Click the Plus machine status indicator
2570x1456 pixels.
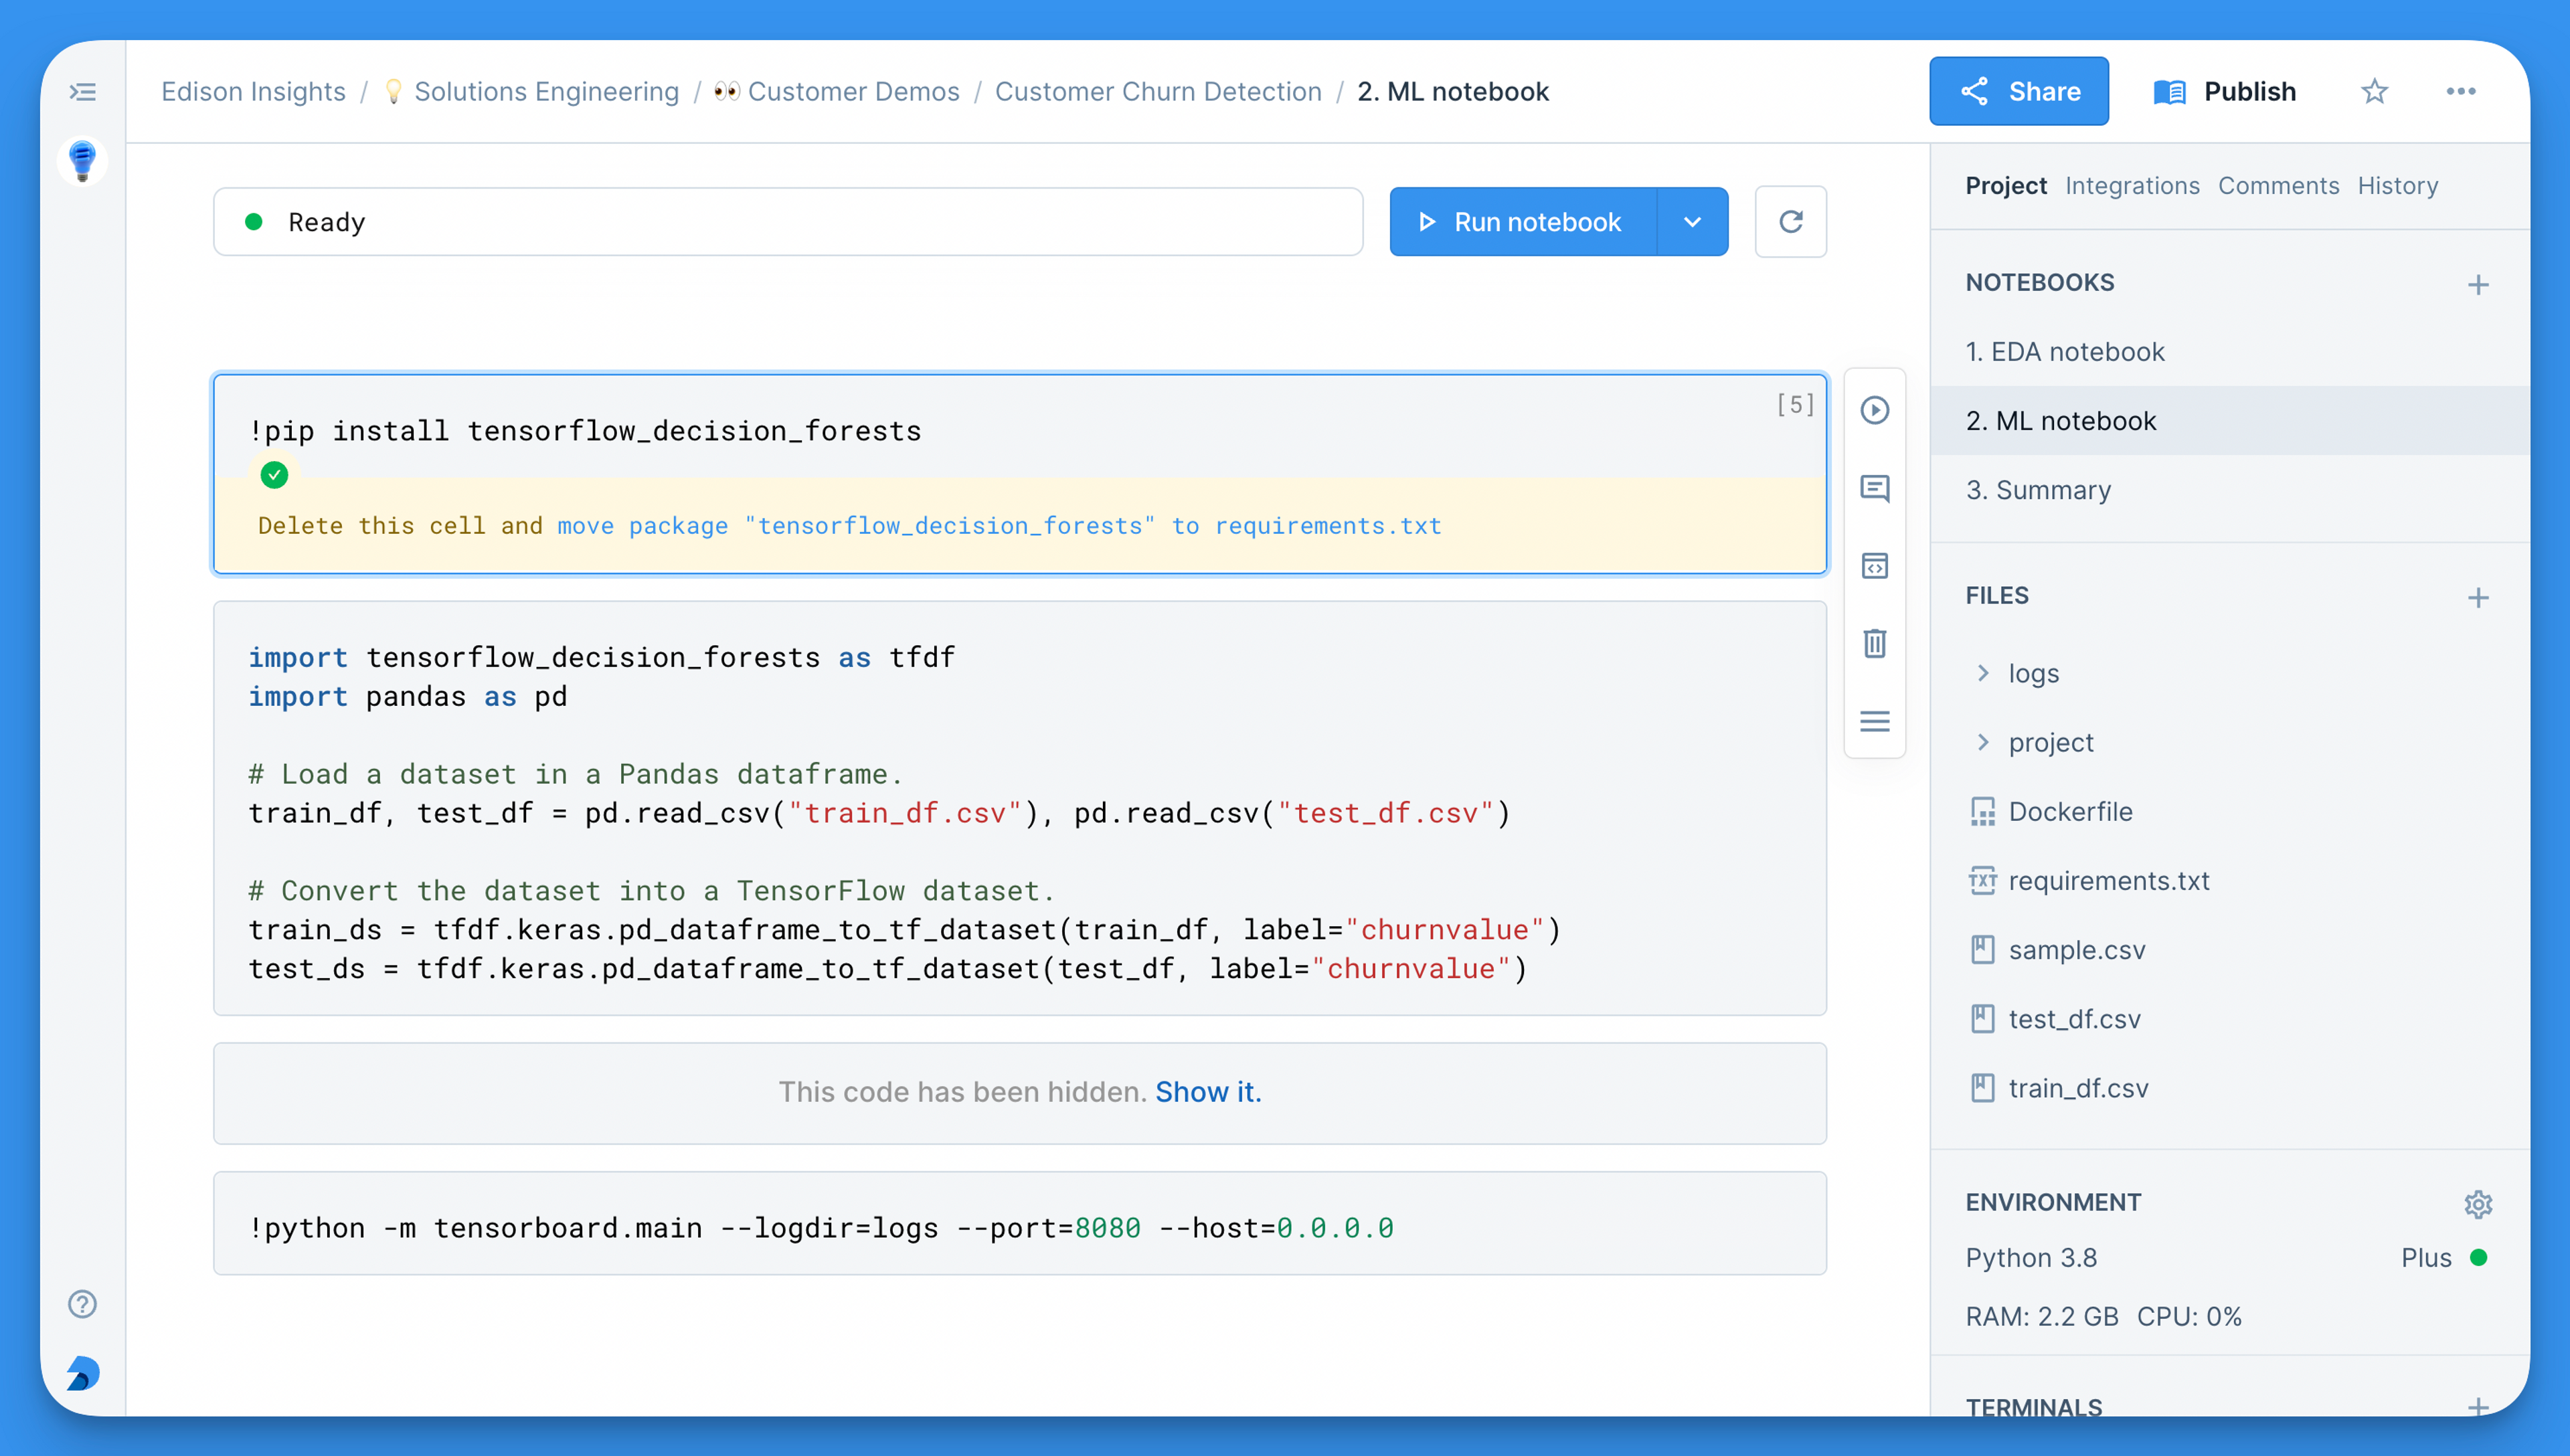(2443, 1258)
